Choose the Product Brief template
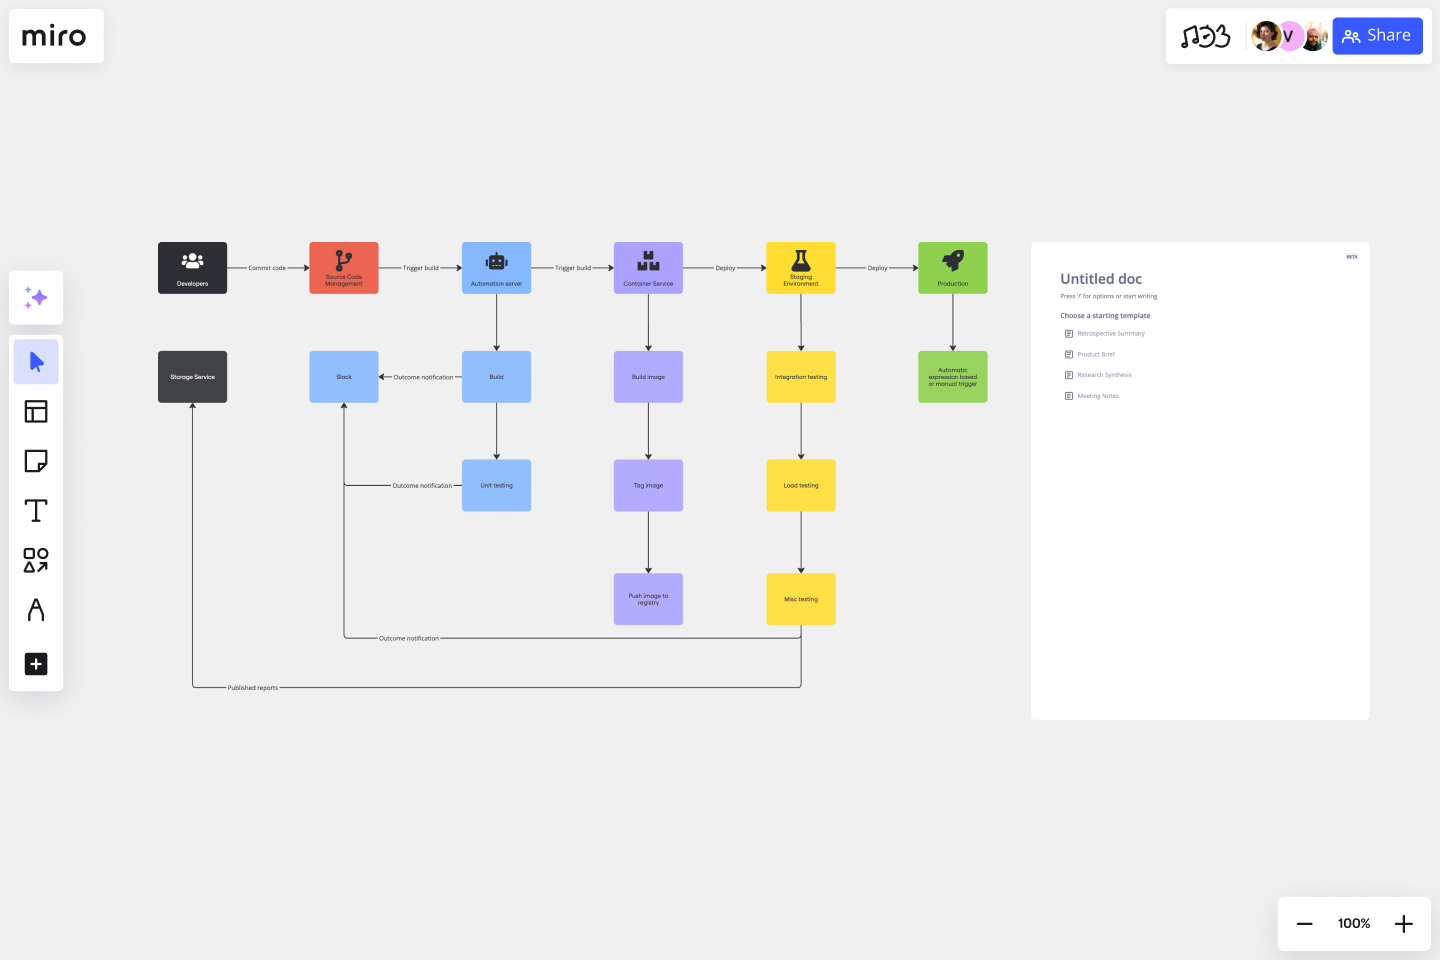 pyautogui.click(x=1095, y=354)
